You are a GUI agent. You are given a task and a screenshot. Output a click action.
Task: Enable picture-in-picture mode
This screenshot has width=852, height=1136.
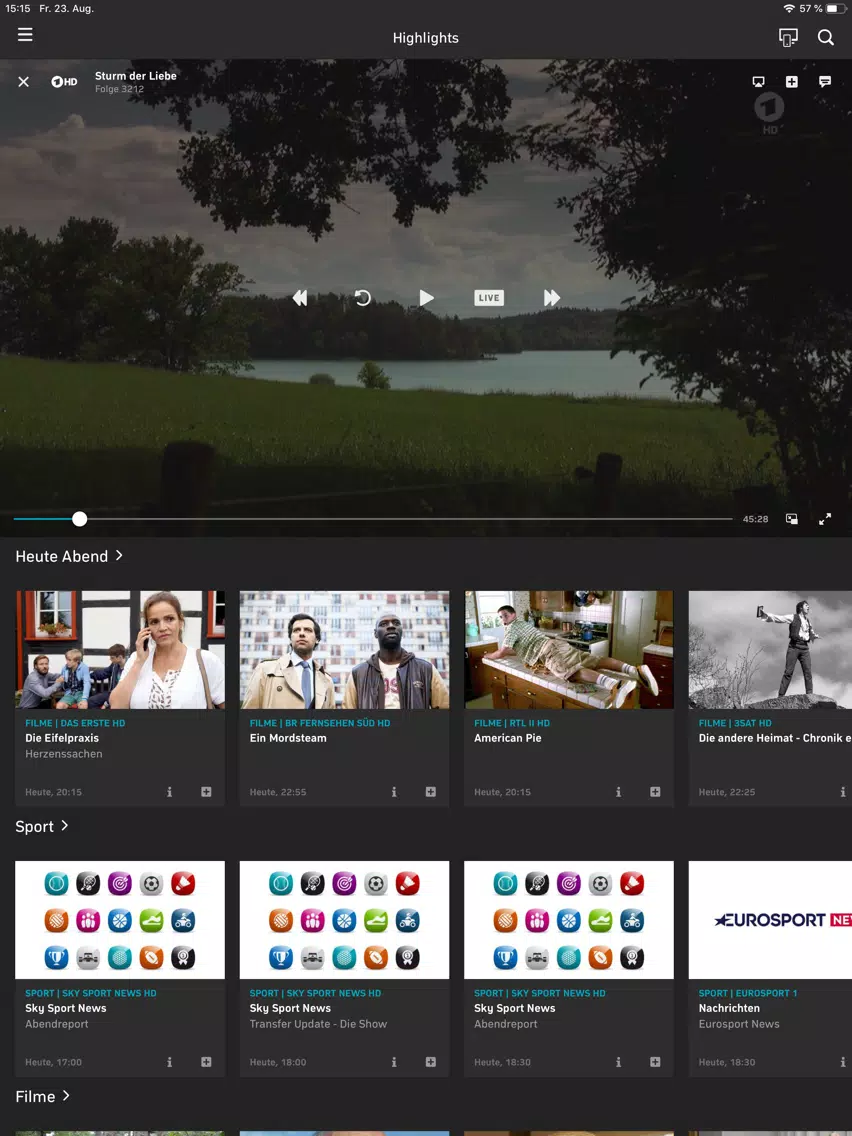792,519
